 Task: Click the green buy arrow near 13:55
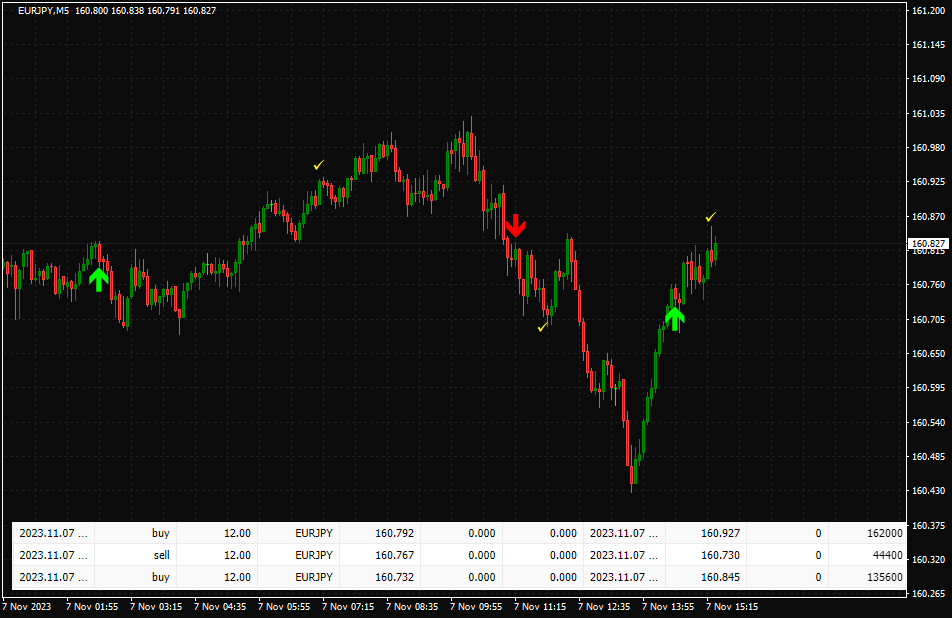[x=675, y=319]
